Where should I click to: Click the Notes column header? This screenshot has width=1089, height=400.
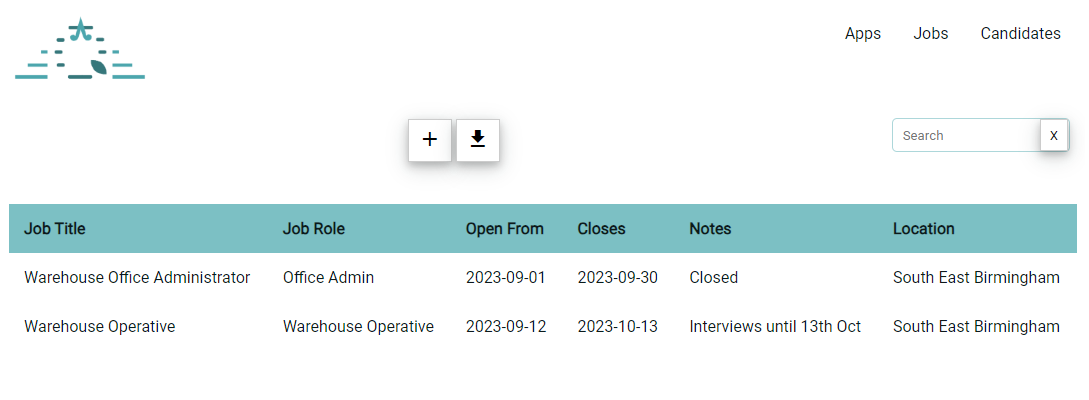click(710, 229)
